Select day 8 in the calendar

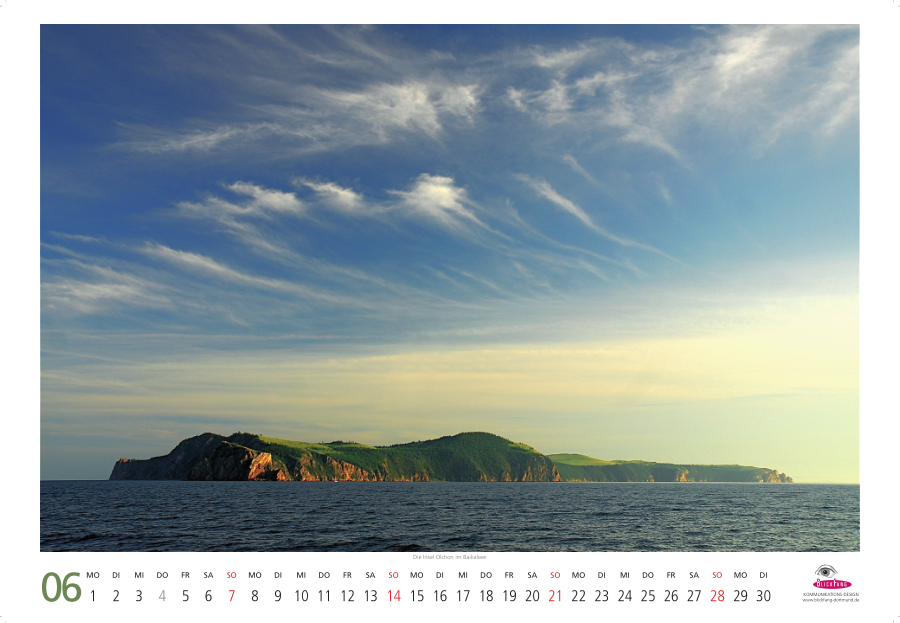[255, 596]
